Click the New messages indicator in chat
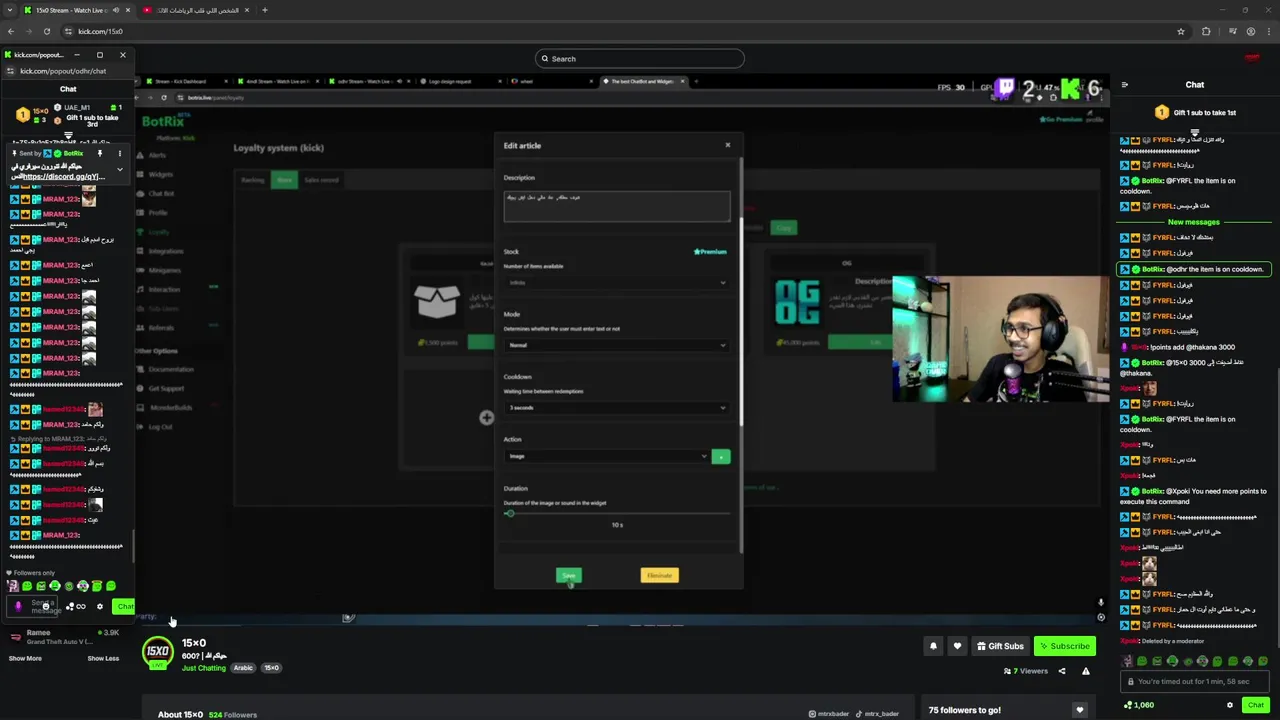Viewport: 1280px width, 720px height. [x=1194, y=222]
